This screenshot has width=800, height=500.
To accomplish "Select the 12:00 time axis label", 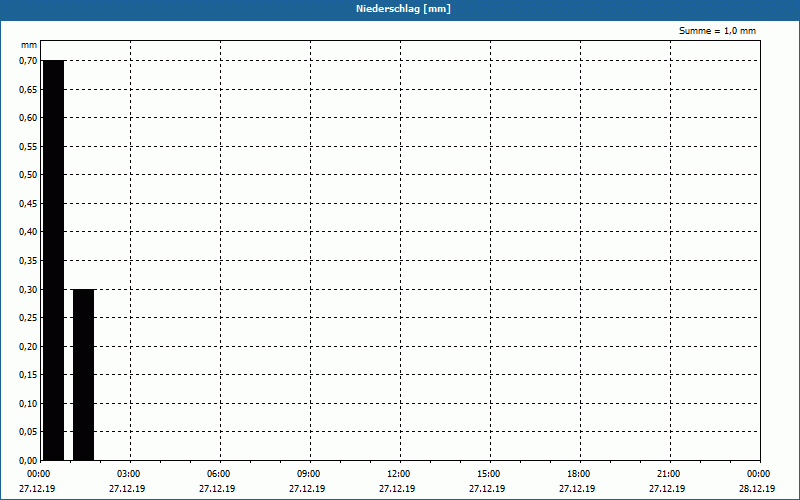I will 398,474.
